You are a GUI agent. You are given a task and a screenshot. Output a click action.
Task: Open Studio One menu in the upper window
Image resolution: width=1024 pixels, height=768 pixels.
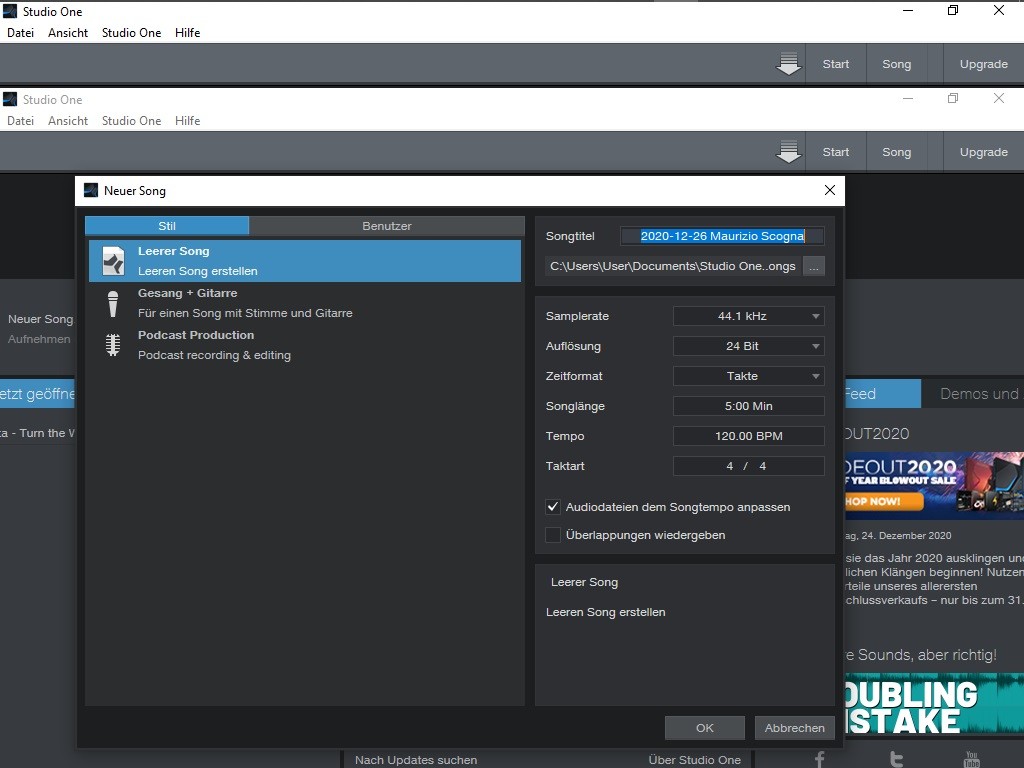[x=131, y=33]
